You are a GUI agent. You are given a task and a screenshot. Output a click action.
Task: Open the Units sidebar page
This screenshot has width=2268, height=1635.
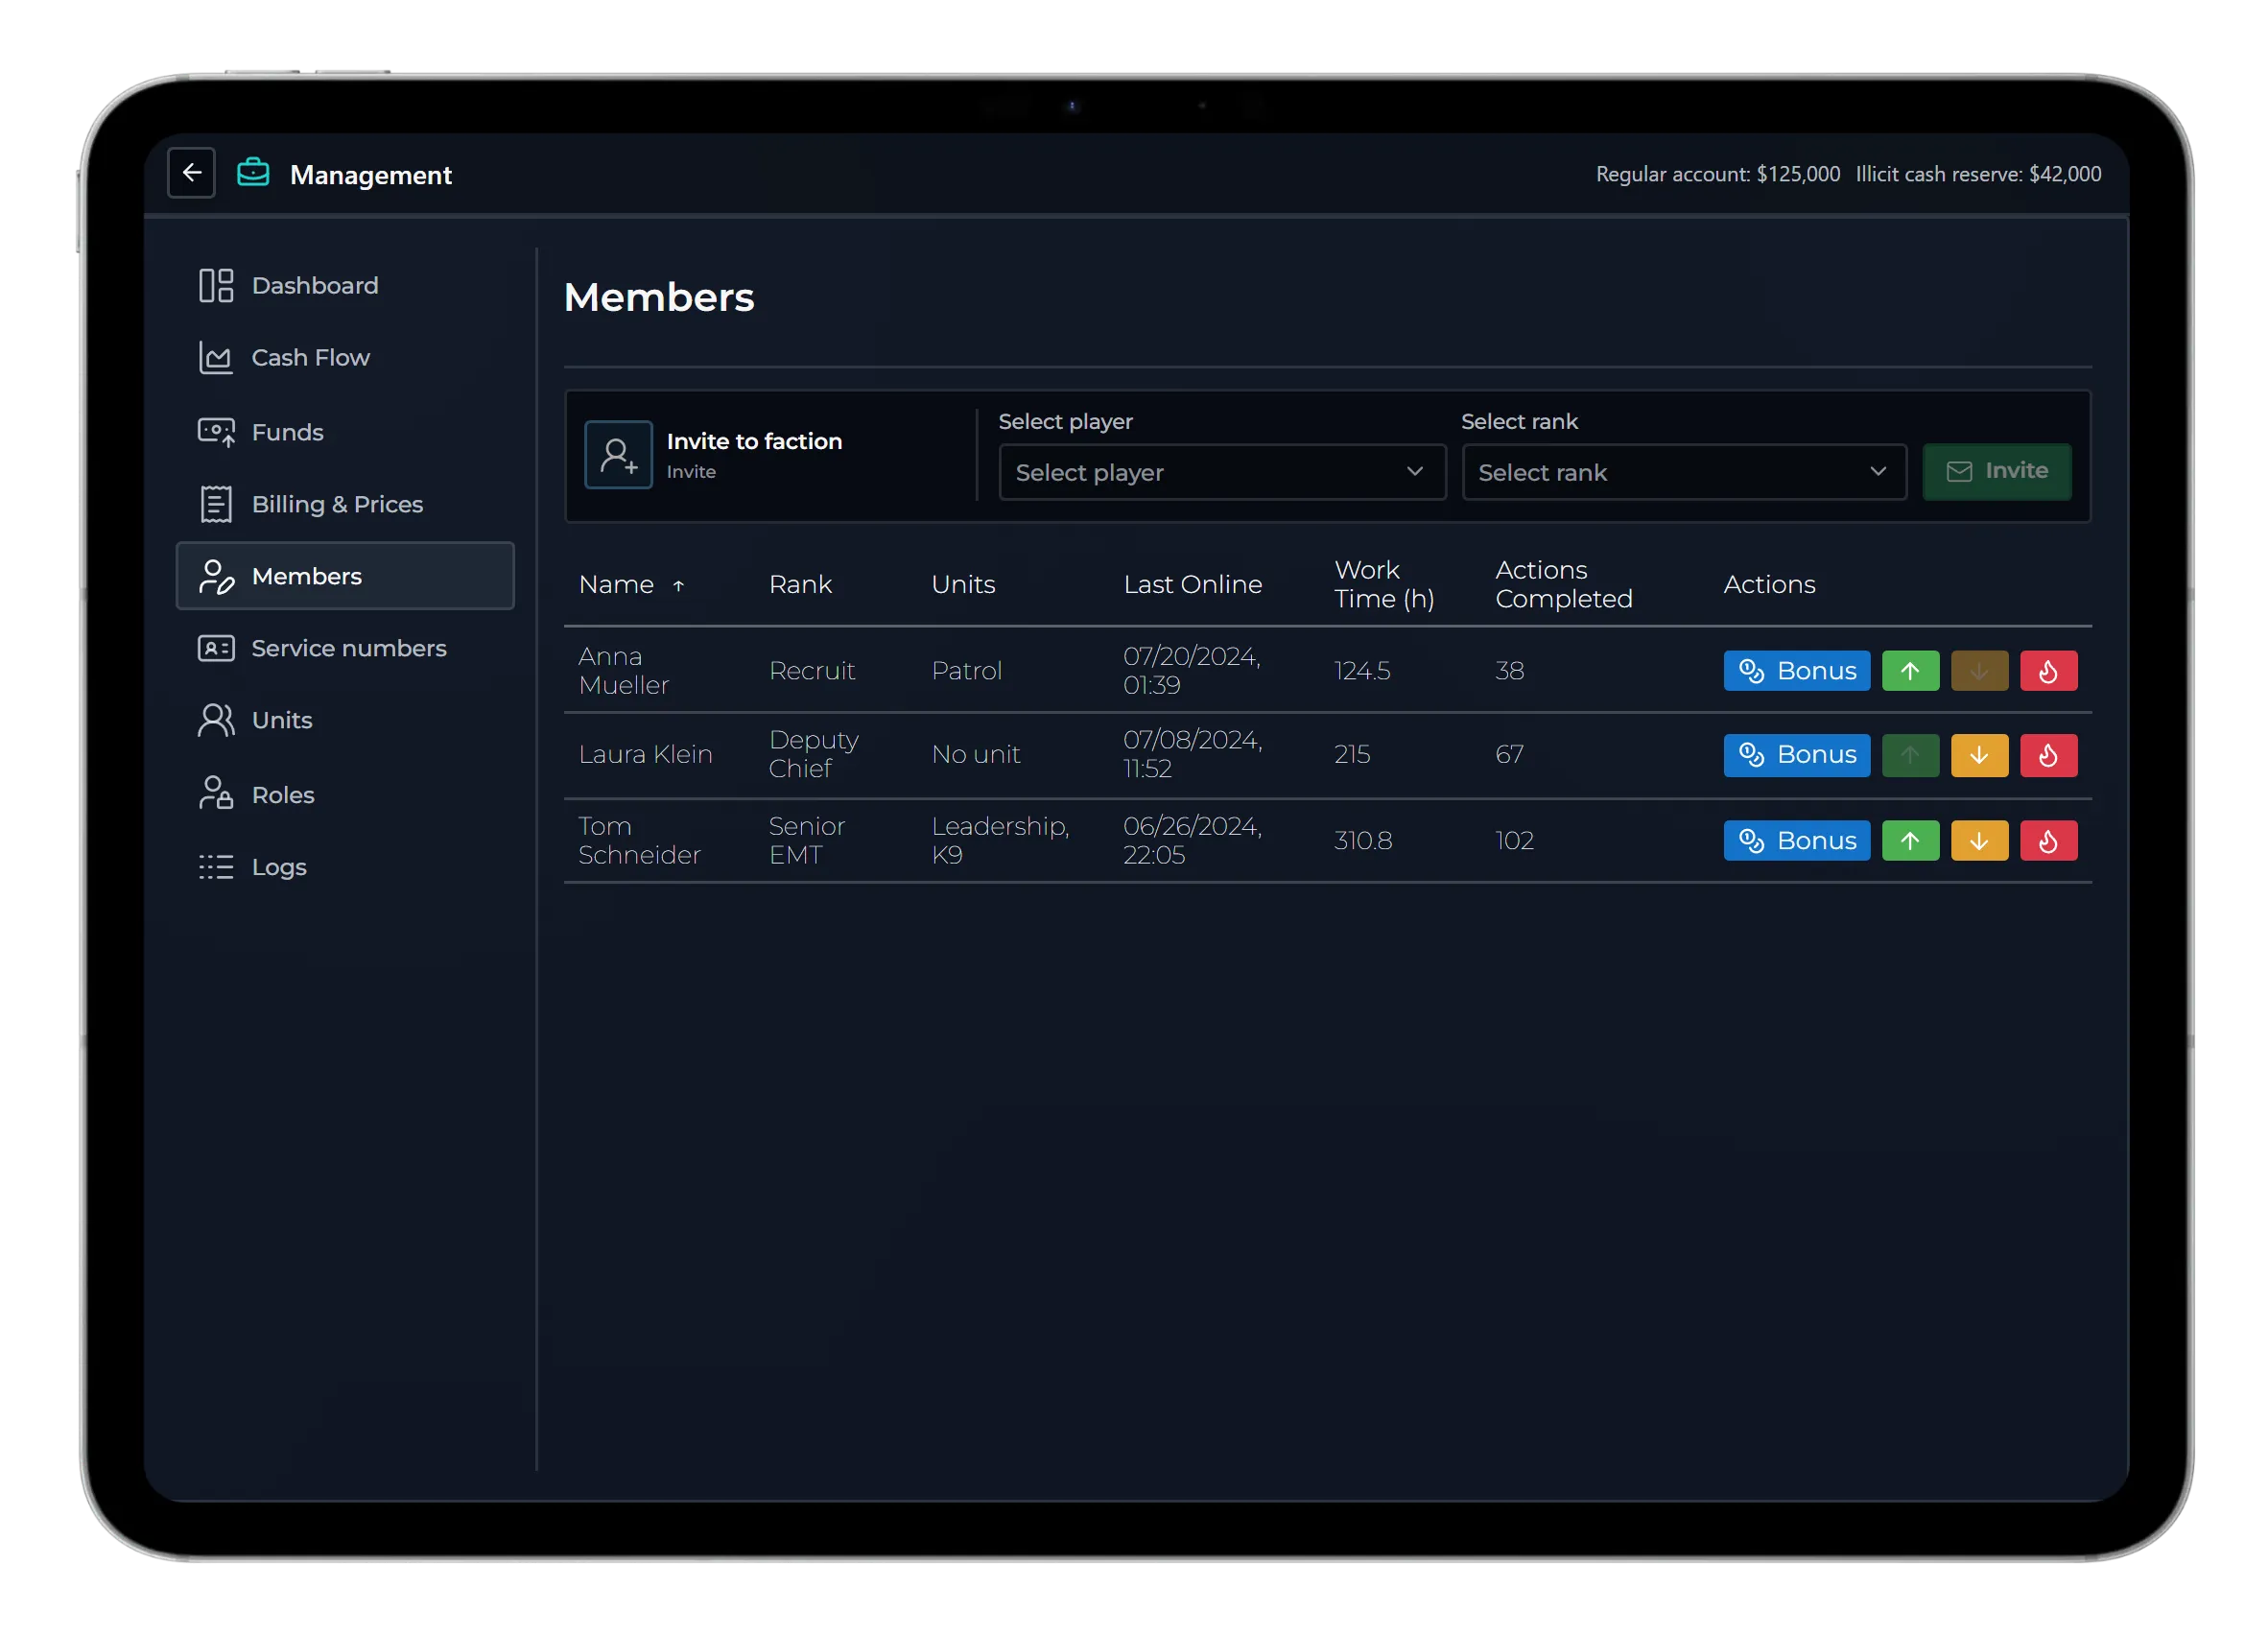point(345,720)
